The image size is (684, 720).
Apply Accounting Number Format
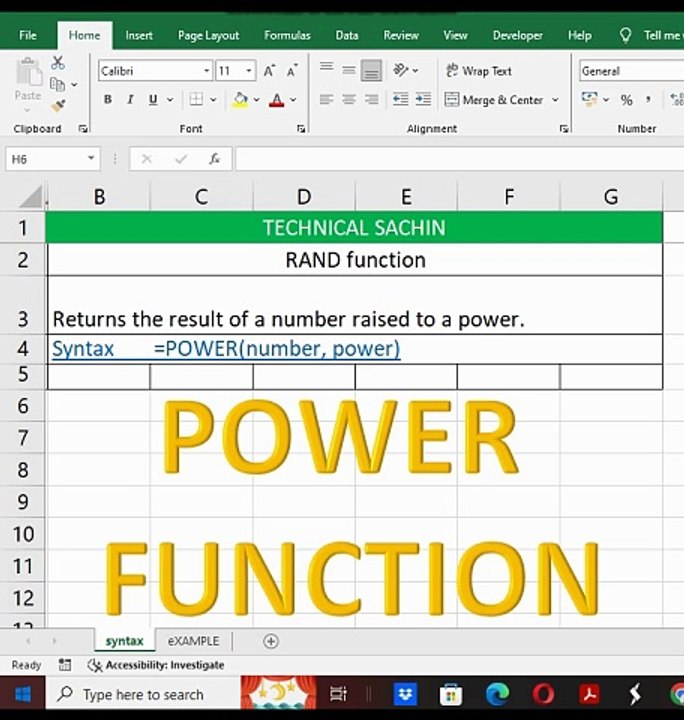tap(589, 99)
